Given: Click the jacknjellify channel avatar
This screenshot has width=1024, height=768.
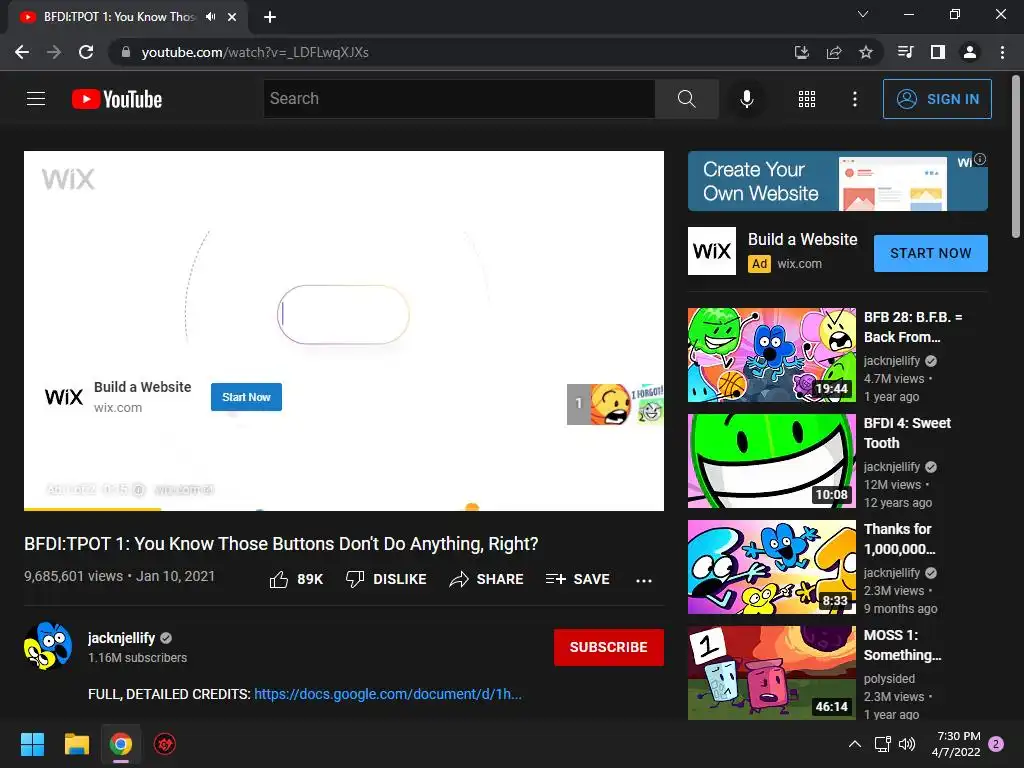Looking at the screenshot, I should pyautogui.click(x=48, y=646).
